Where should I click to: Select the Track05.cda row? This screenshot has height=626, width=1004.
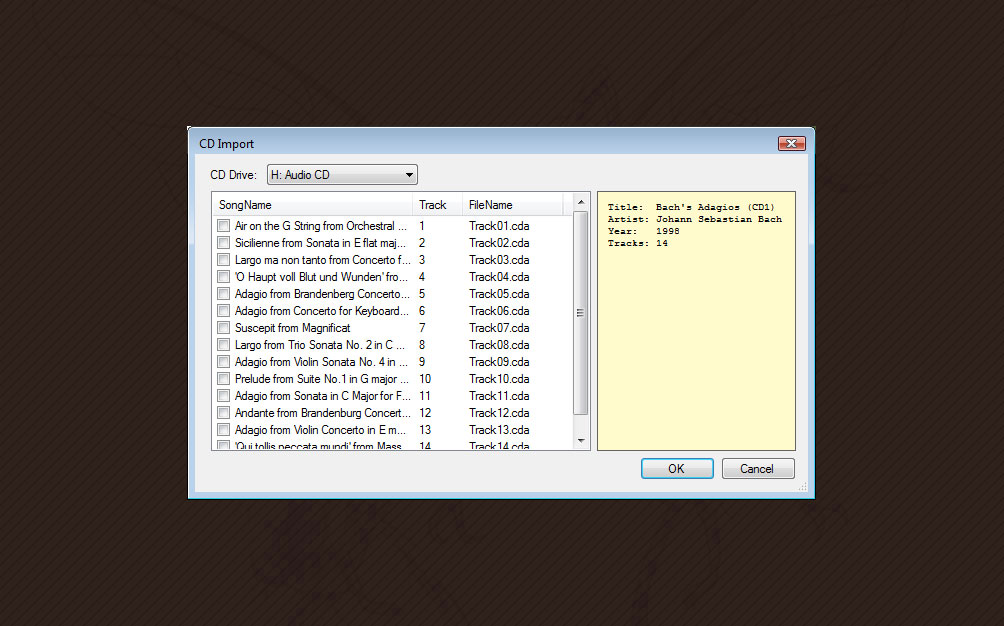coord(499,293)
